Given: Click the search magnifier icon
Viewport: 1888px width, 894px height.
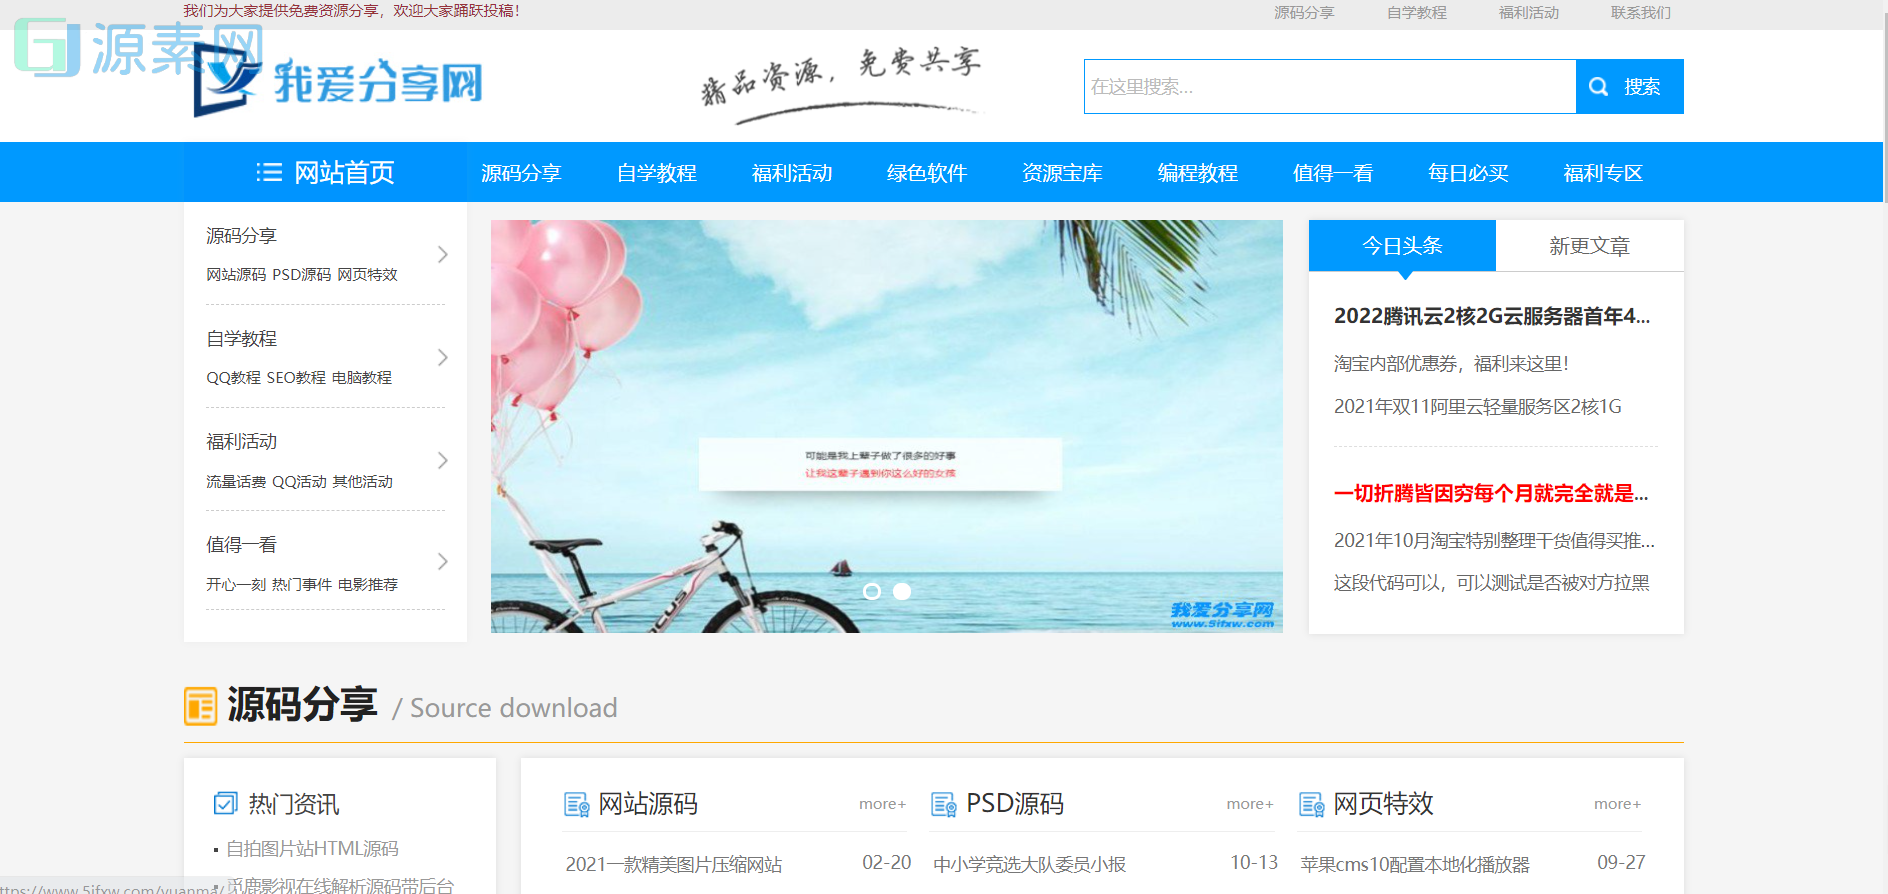Looking at the screenshot, I should tap(1599, 87).
